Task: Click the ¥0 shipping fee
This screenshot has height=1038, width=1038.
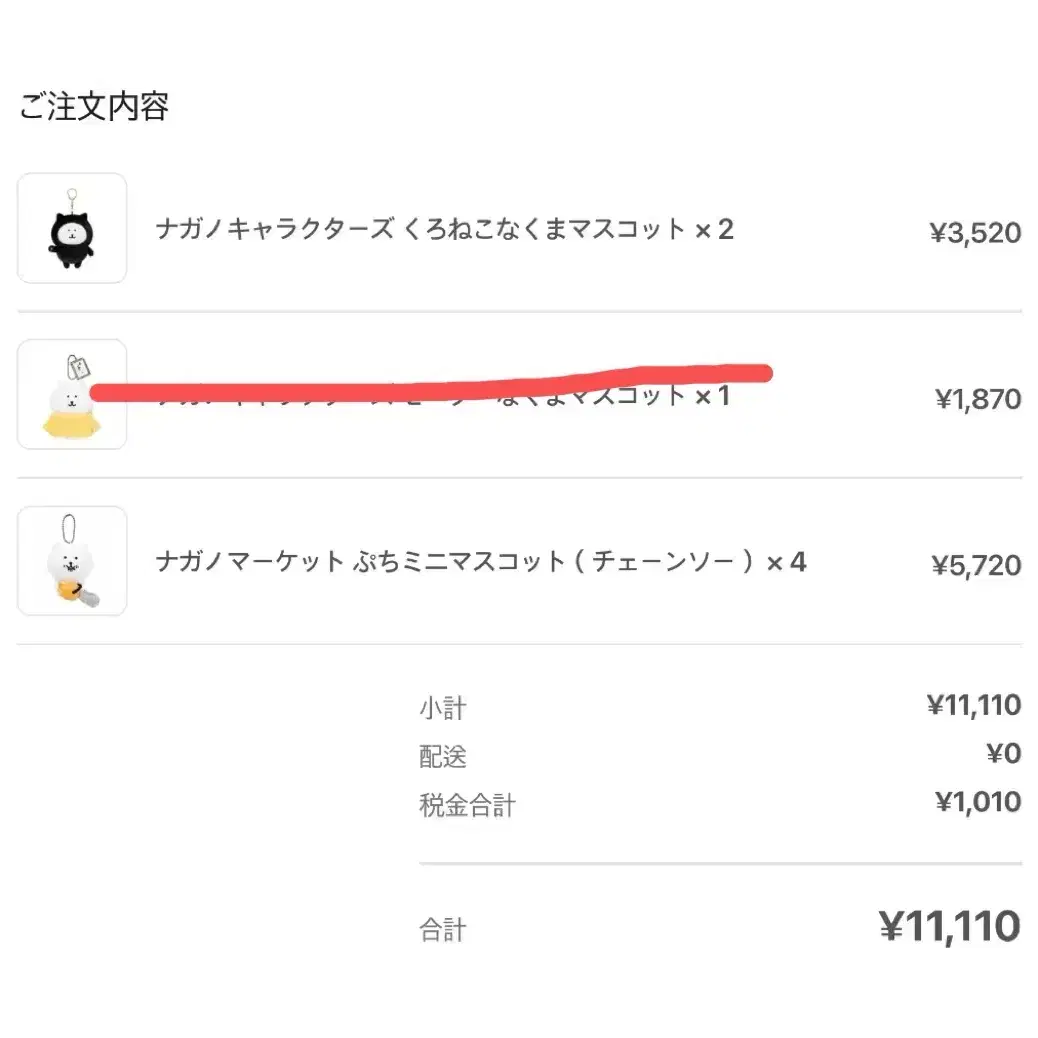Action: [1003, 753]
